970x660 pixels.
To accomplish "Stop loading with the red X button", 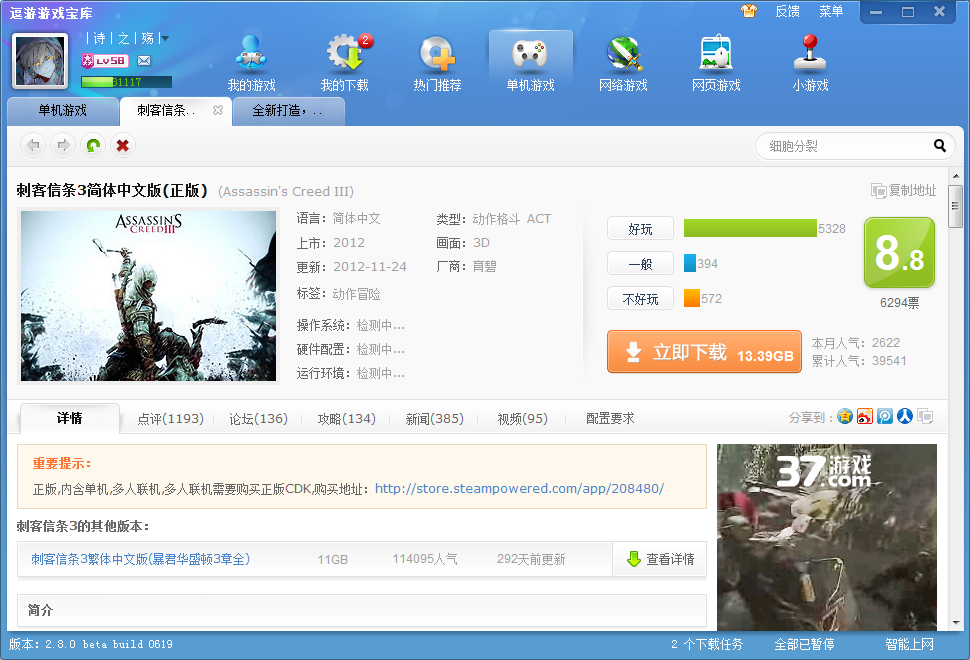I will [122, 145].
